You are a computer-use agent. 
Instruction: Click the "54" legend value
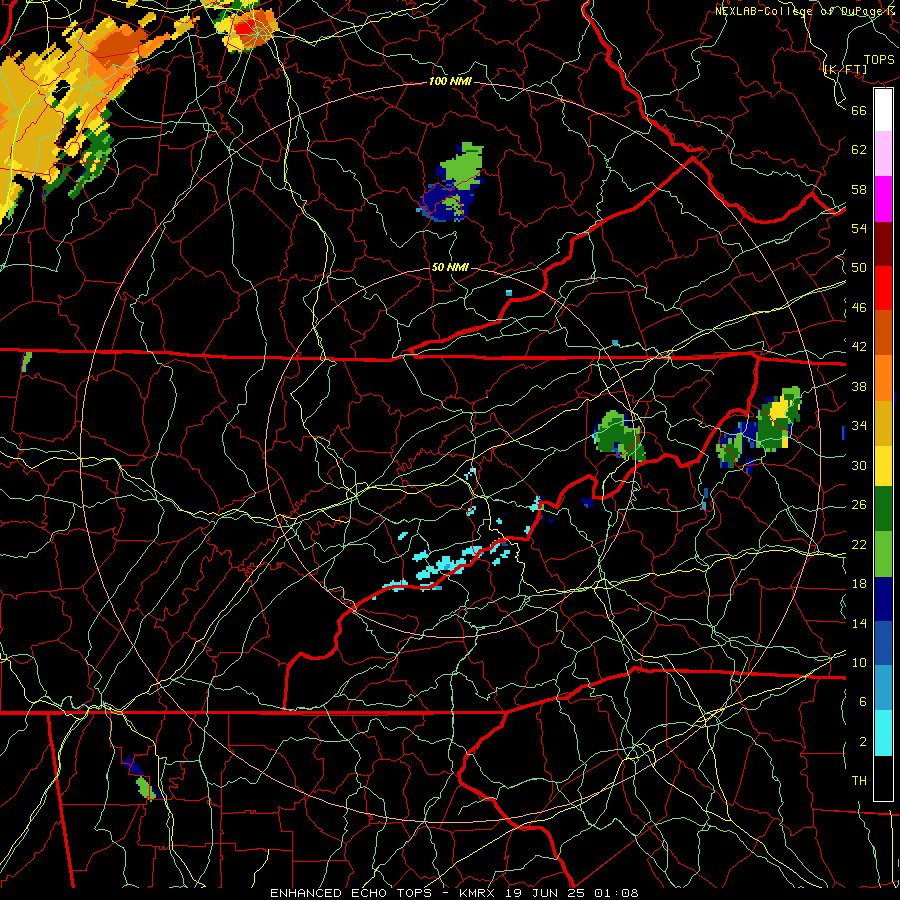coord(859,228)
